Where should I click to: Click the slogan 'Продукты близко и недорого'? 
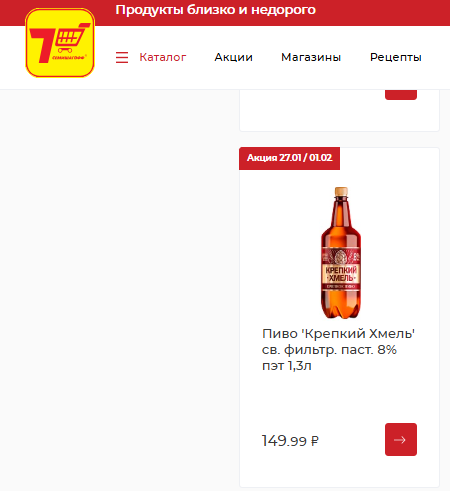216,10
